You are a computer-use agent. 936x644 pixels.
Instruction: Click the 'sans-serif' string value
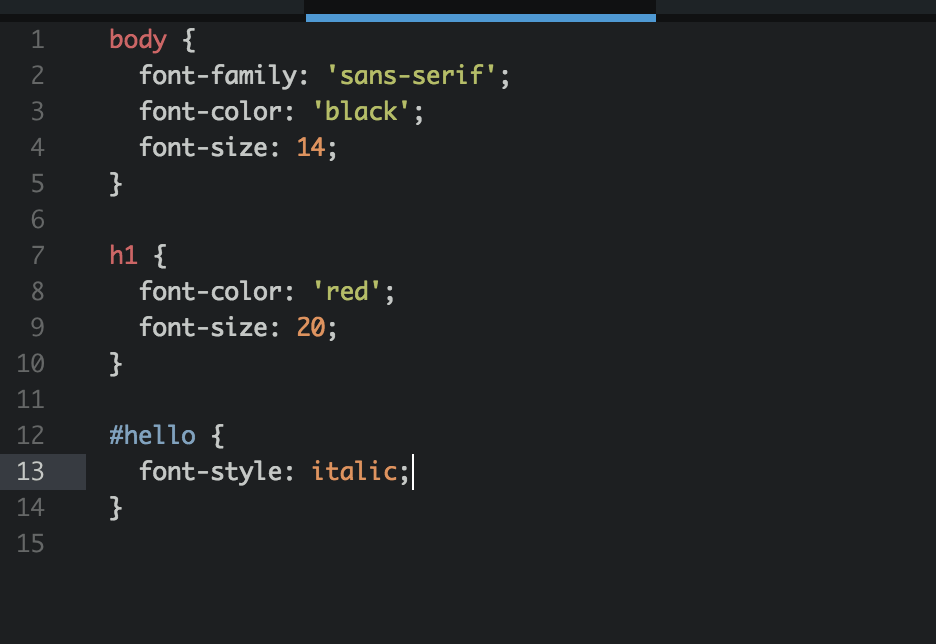(x=412, y=76)
